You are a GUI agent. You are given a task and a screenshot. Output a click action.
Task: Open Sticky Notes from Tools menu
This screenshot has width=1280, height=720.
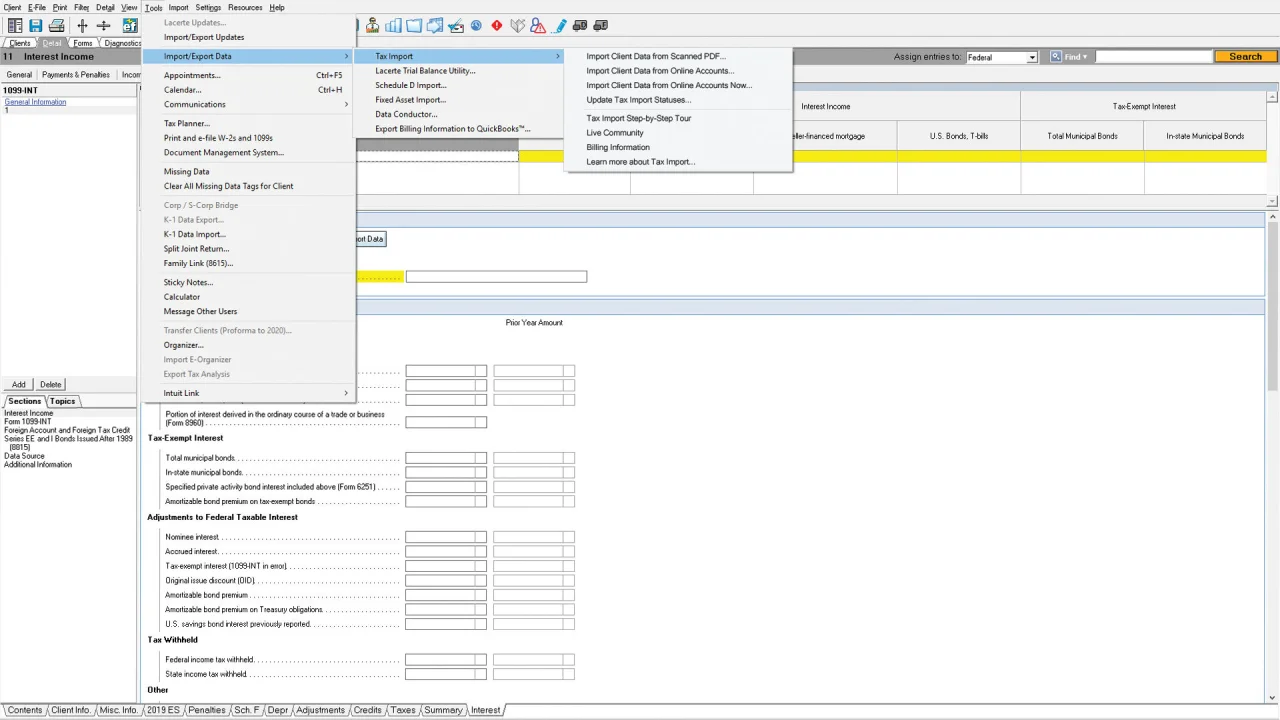tap(189, 282)
